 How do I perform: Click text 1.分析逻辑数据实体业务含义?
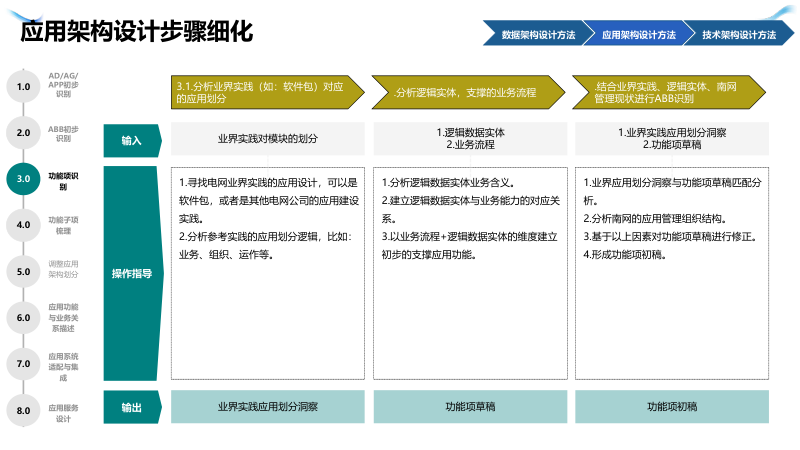point(448,183)
